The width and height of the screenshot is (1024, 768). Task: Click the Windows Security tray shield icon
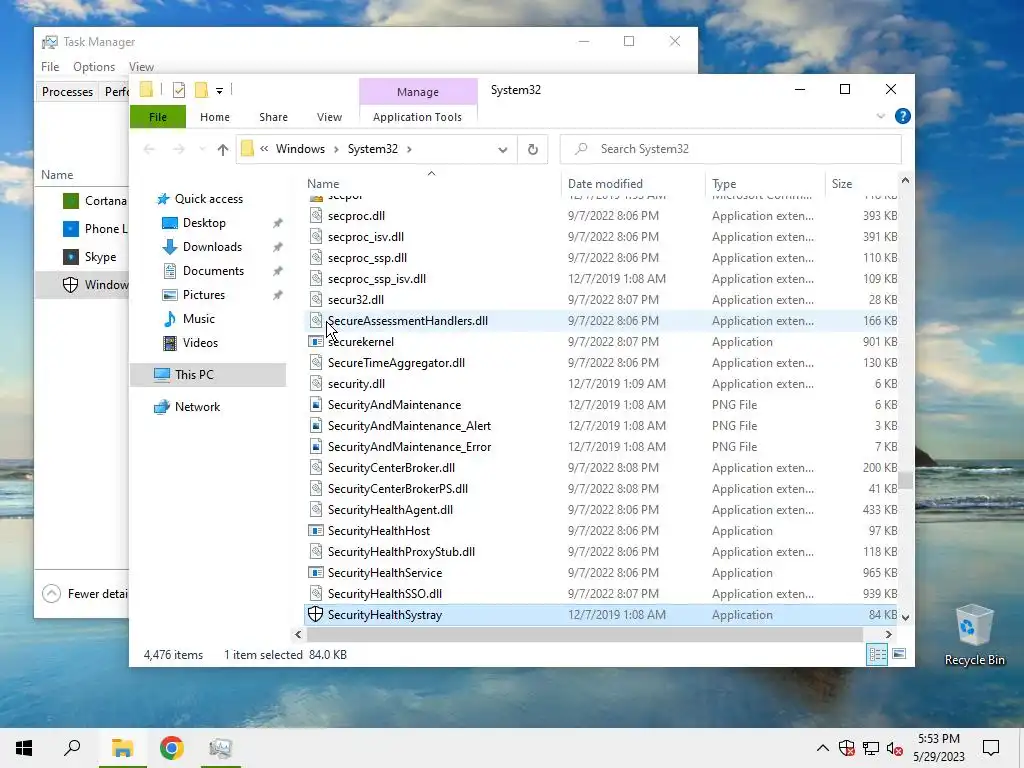click(846, 748)
